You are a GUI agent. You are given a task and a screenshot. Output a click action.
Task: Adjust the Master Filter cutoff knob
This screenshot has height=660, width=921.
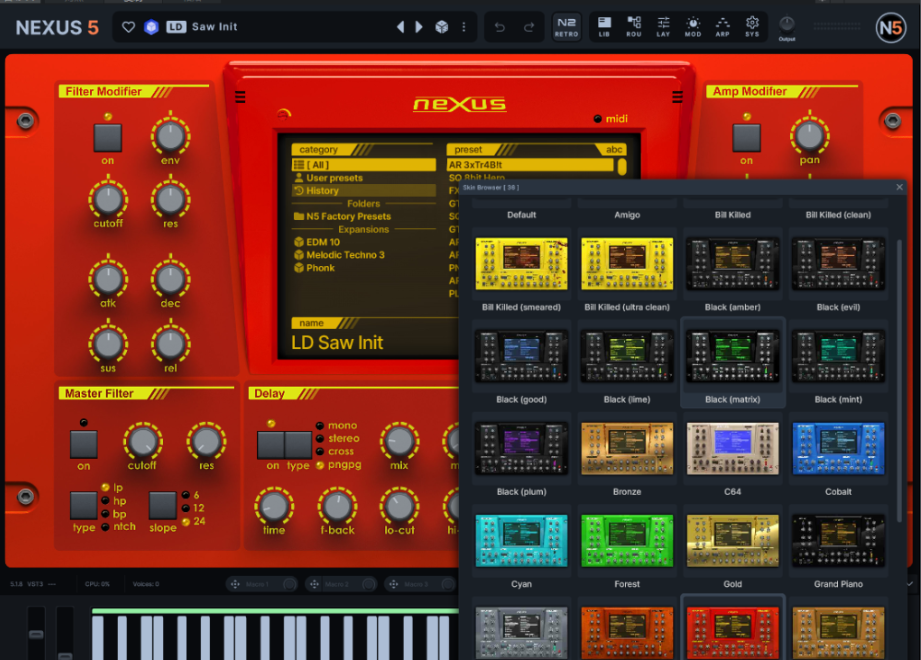tap(142, 440)
